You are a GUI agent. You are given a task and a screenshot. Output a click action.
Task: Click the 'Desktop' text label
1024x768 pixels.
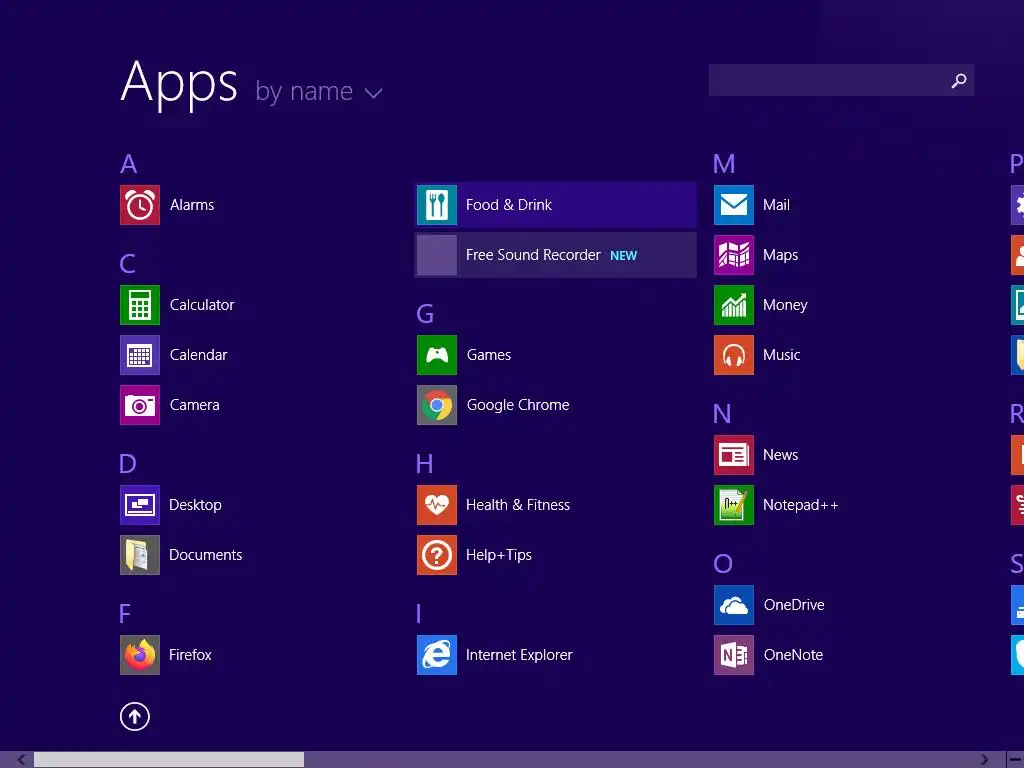[x=195, y=505]
